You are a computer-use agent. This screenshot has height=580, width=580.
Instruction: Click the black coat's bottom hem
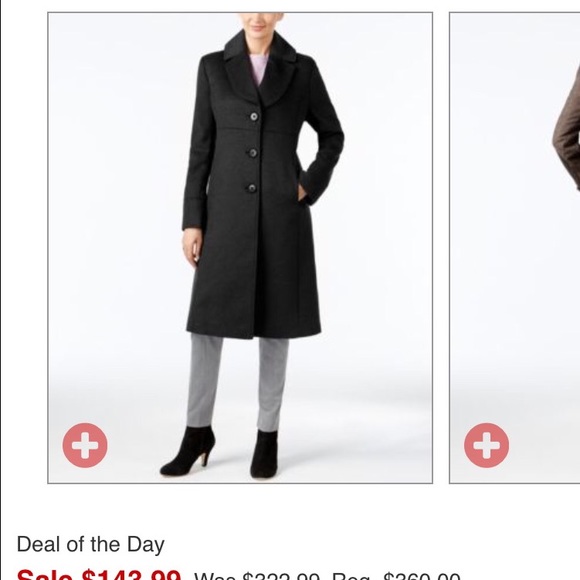[x=254, y=331]
